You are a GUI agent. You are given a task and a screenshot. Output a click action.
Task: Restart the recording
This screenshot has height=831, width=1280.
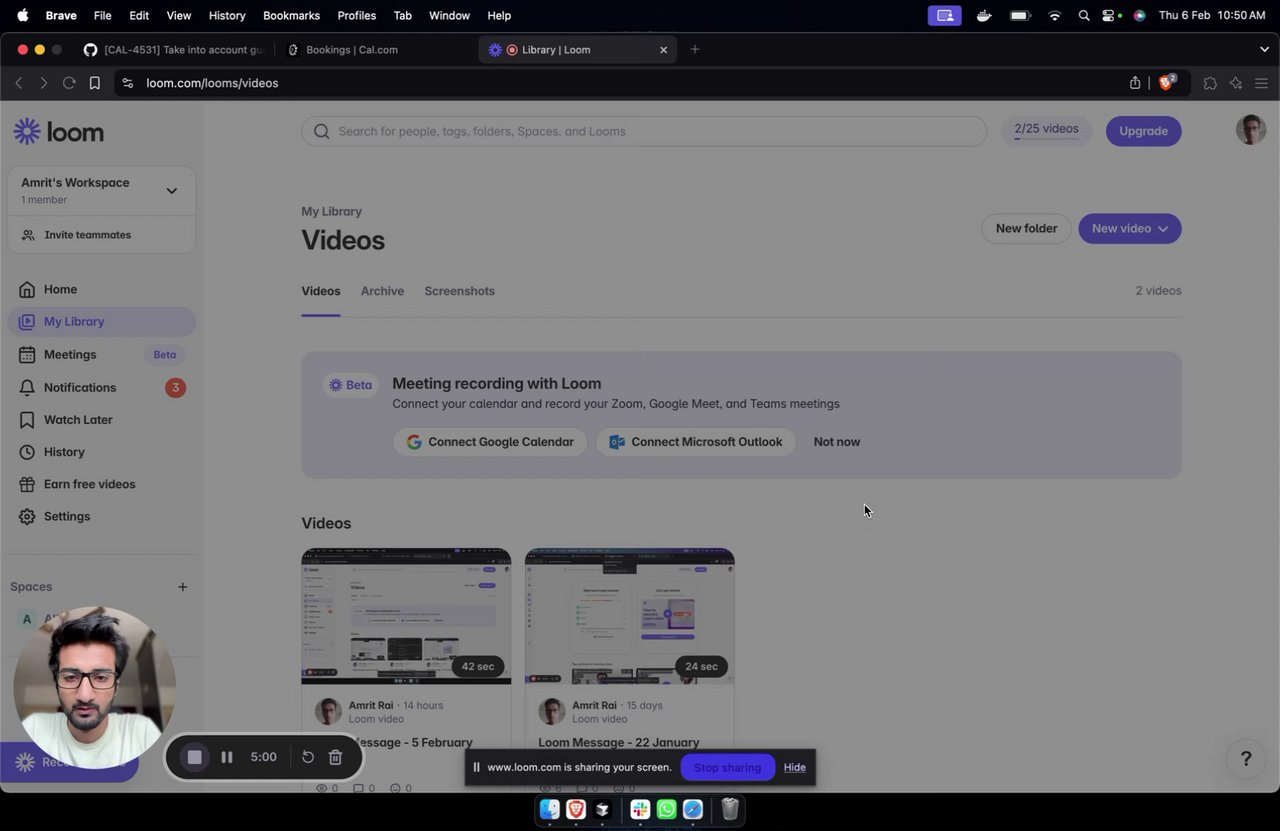308,757
